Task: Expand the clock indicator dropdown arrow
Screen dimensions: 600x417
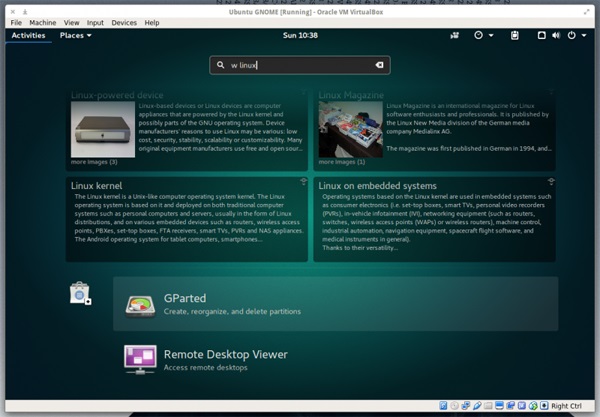Action: pyautogui.click(x=491, y=35)
